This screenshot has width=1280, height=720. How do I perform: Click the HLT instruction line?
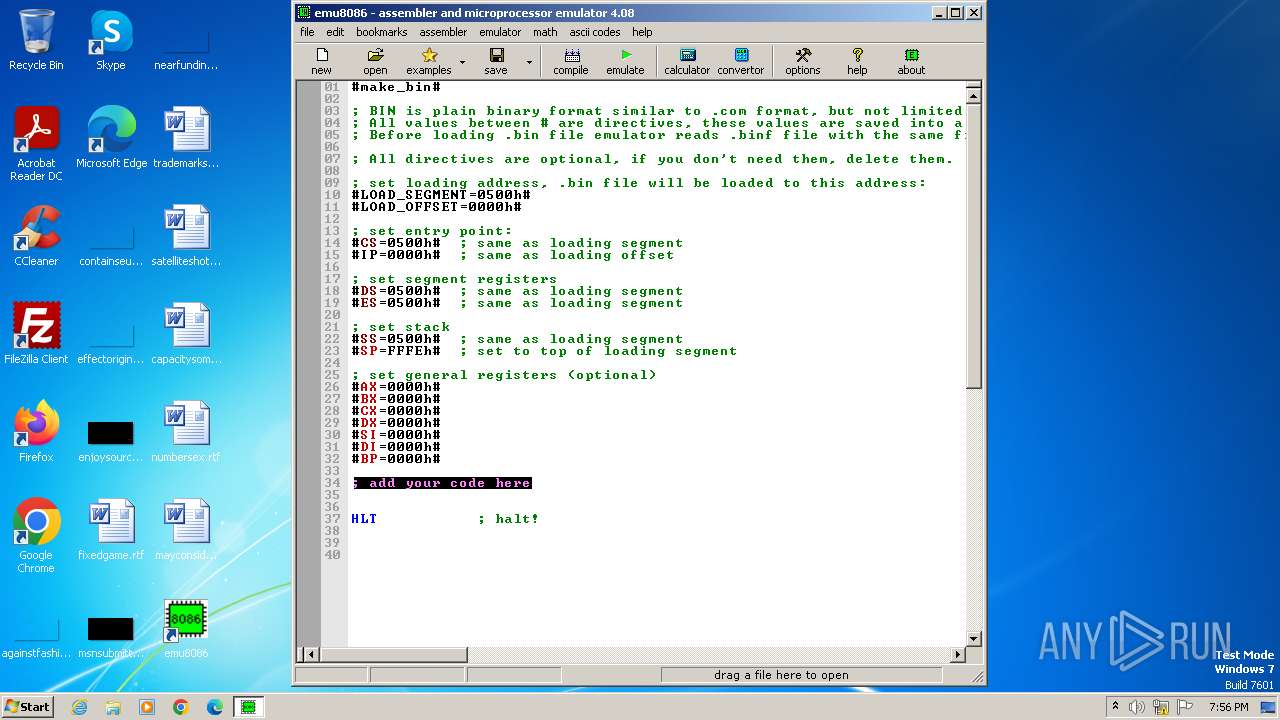[x=445, y=519]
